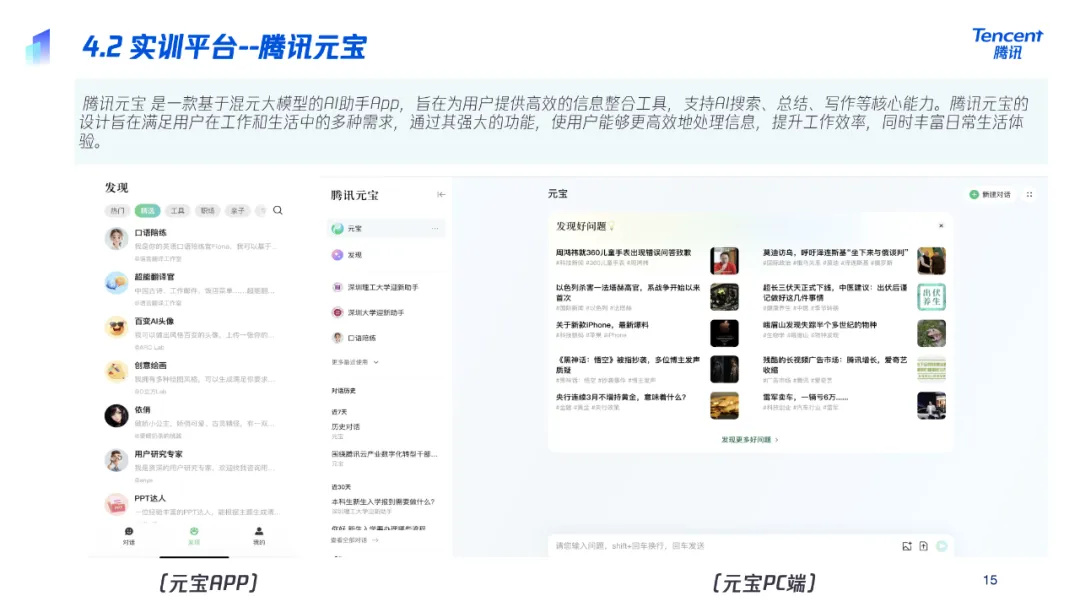Open the 用户研究专家 avatar icon
This screenshot has height=607, width=1080.
[116, 460]
